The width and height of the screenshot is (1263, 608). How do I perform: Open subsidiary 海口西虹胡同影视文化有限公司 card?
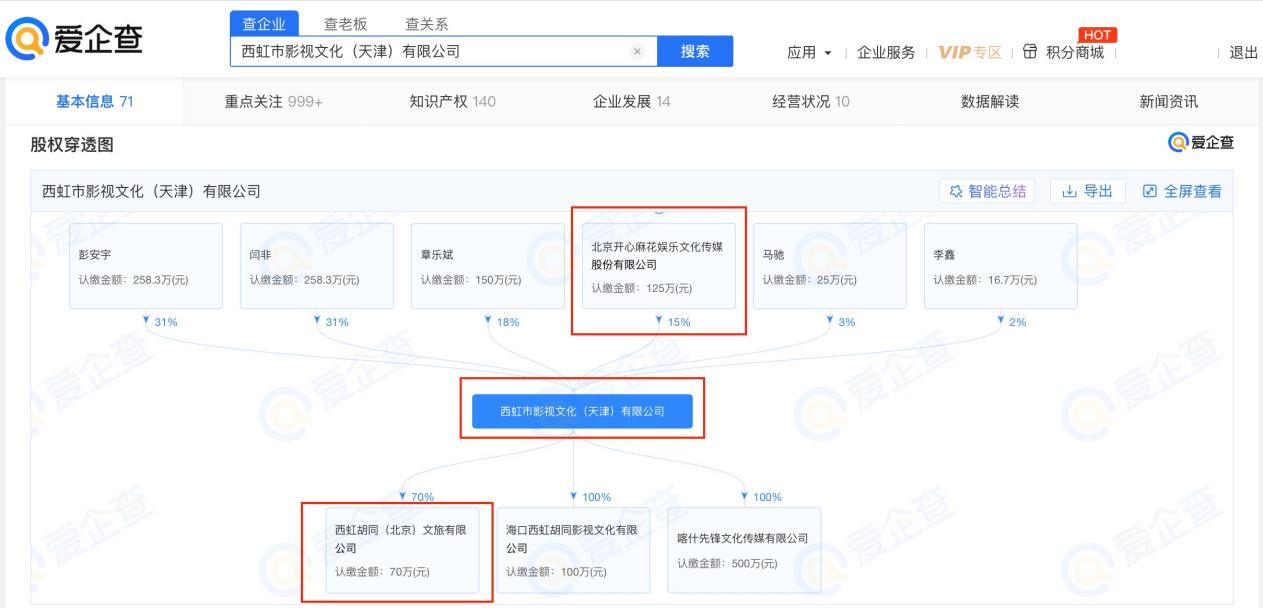coord(574,550)
